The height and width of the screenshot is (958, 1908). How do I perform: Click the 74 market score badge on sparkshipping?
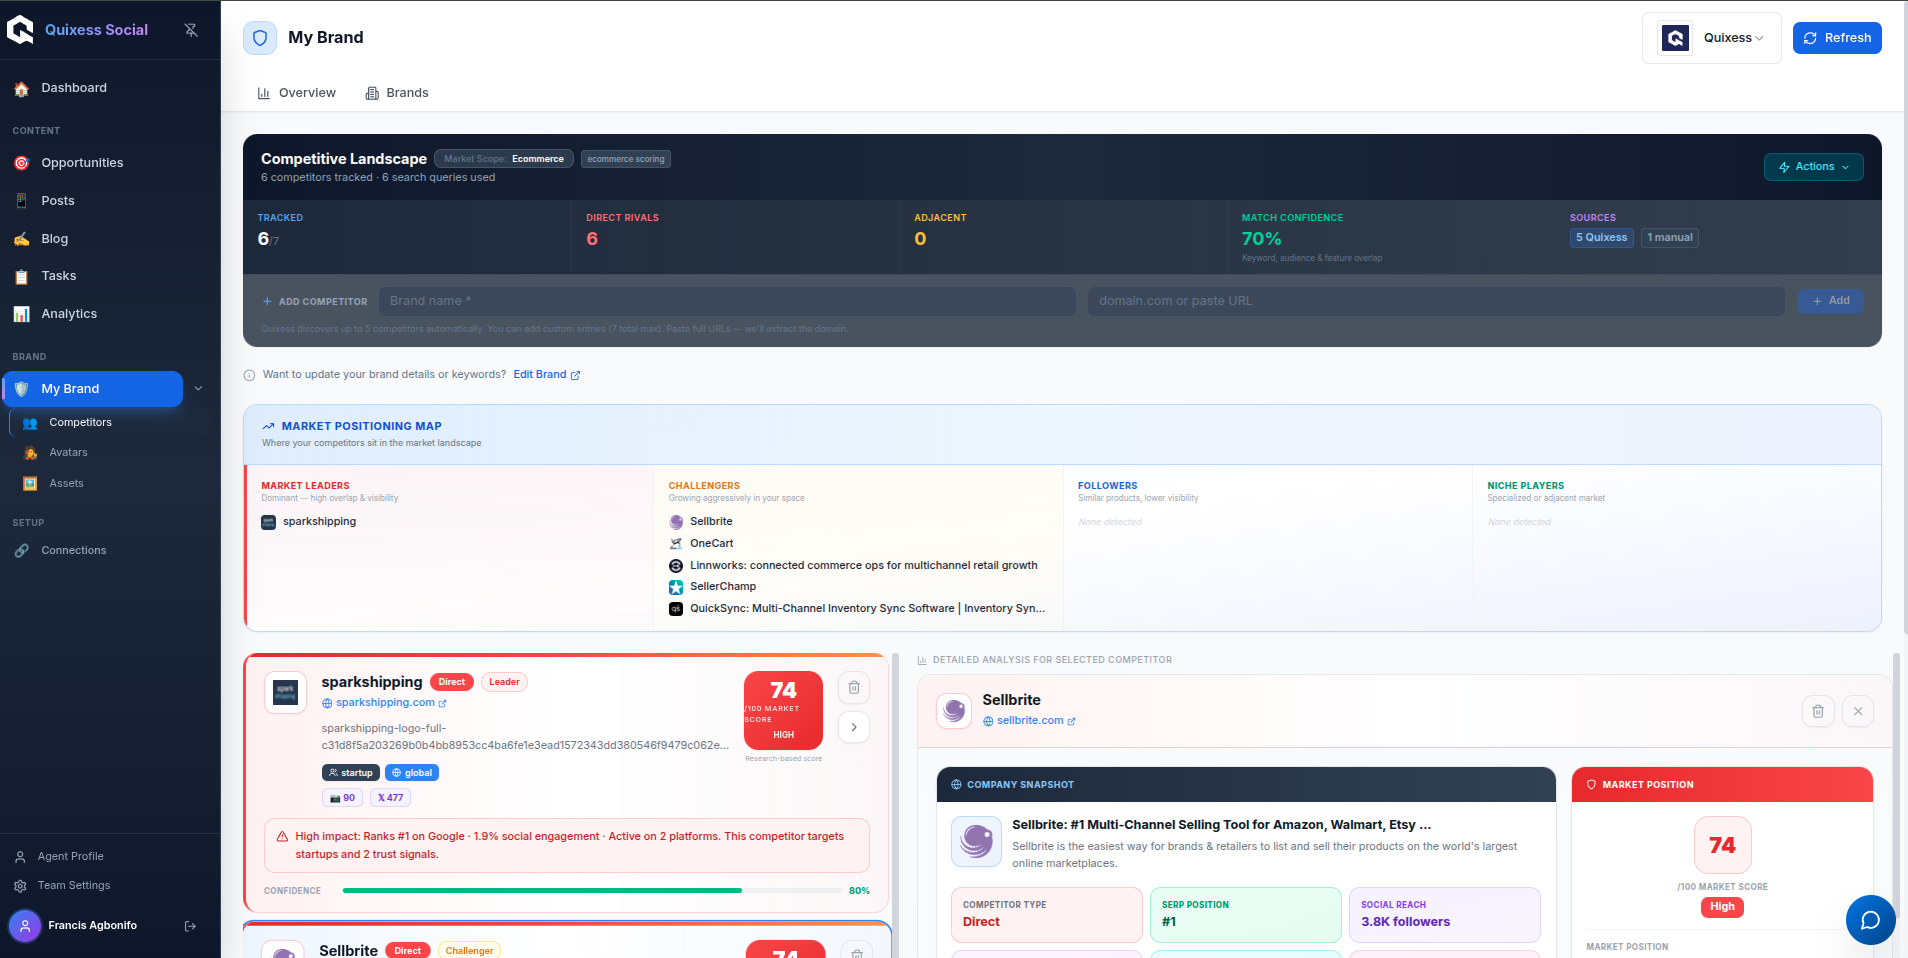coord(783,711)
